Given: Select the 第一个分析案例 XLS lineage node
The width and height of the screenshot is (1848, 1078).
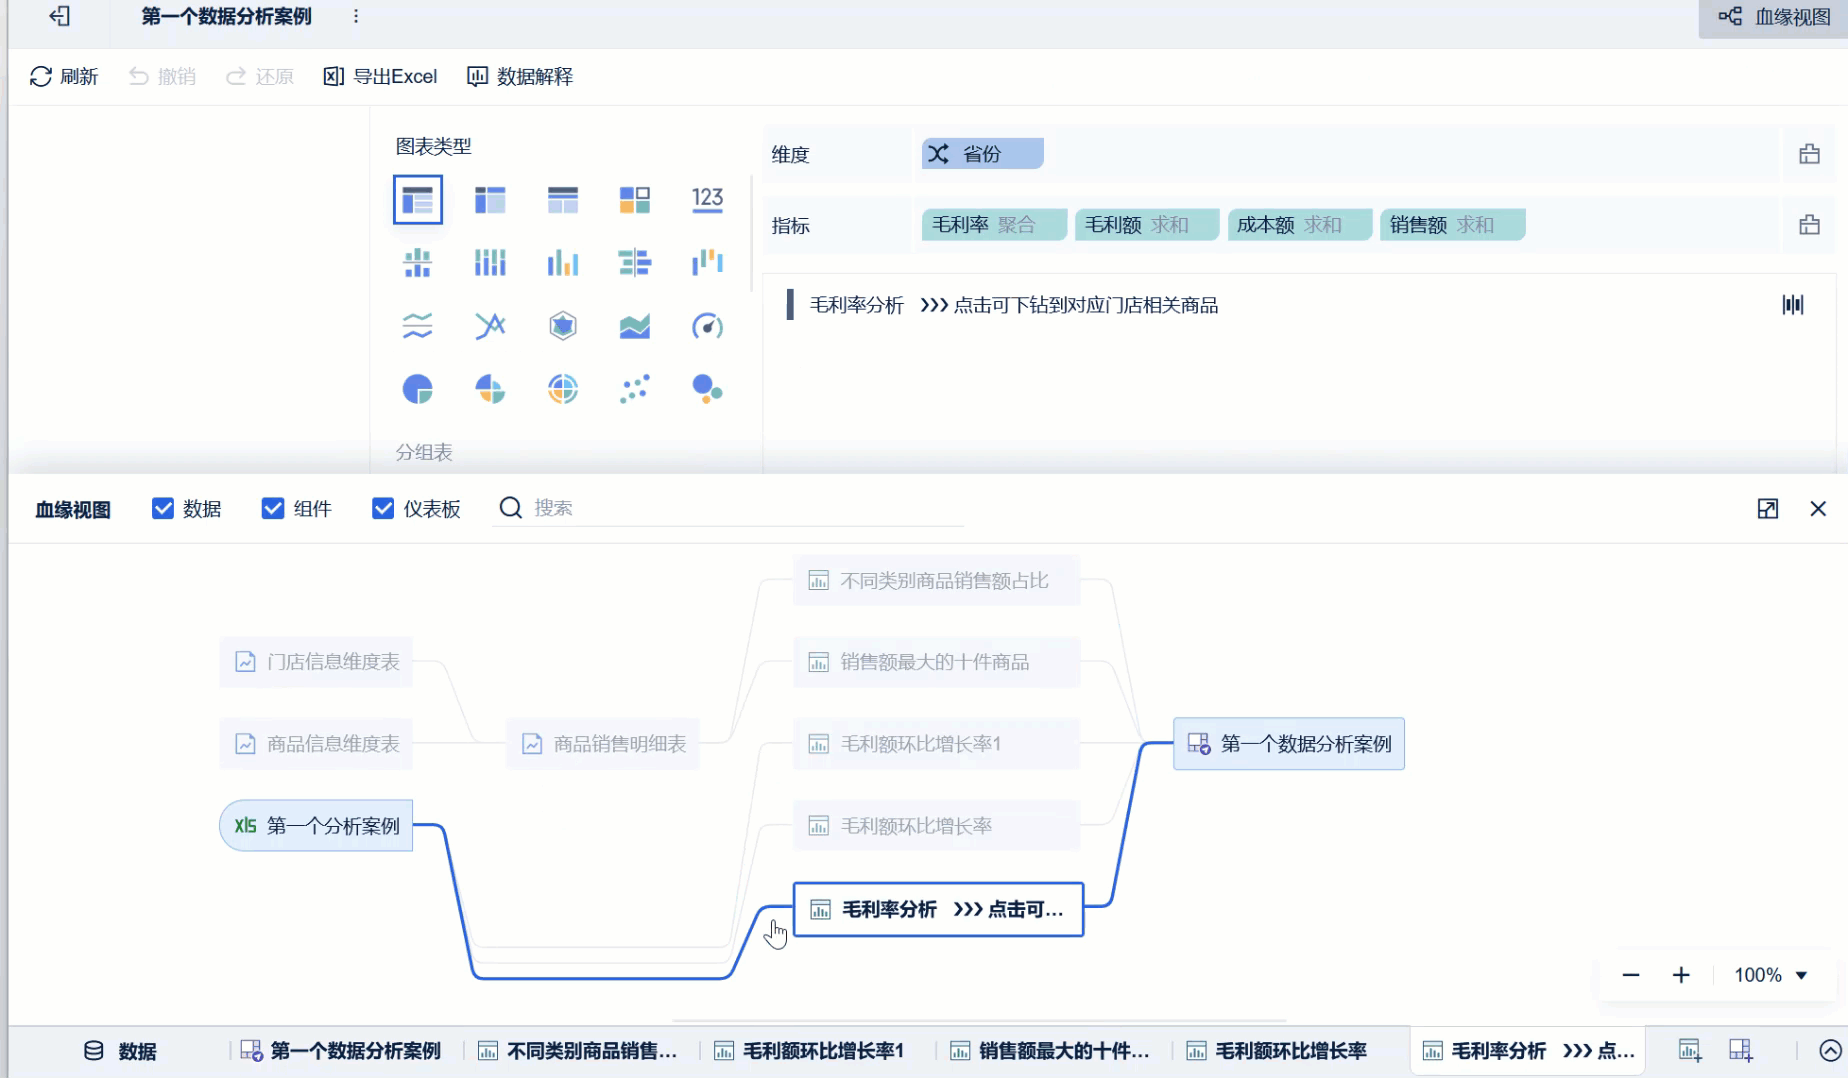Looking at the screenshot, I should [x=316, y=826].
